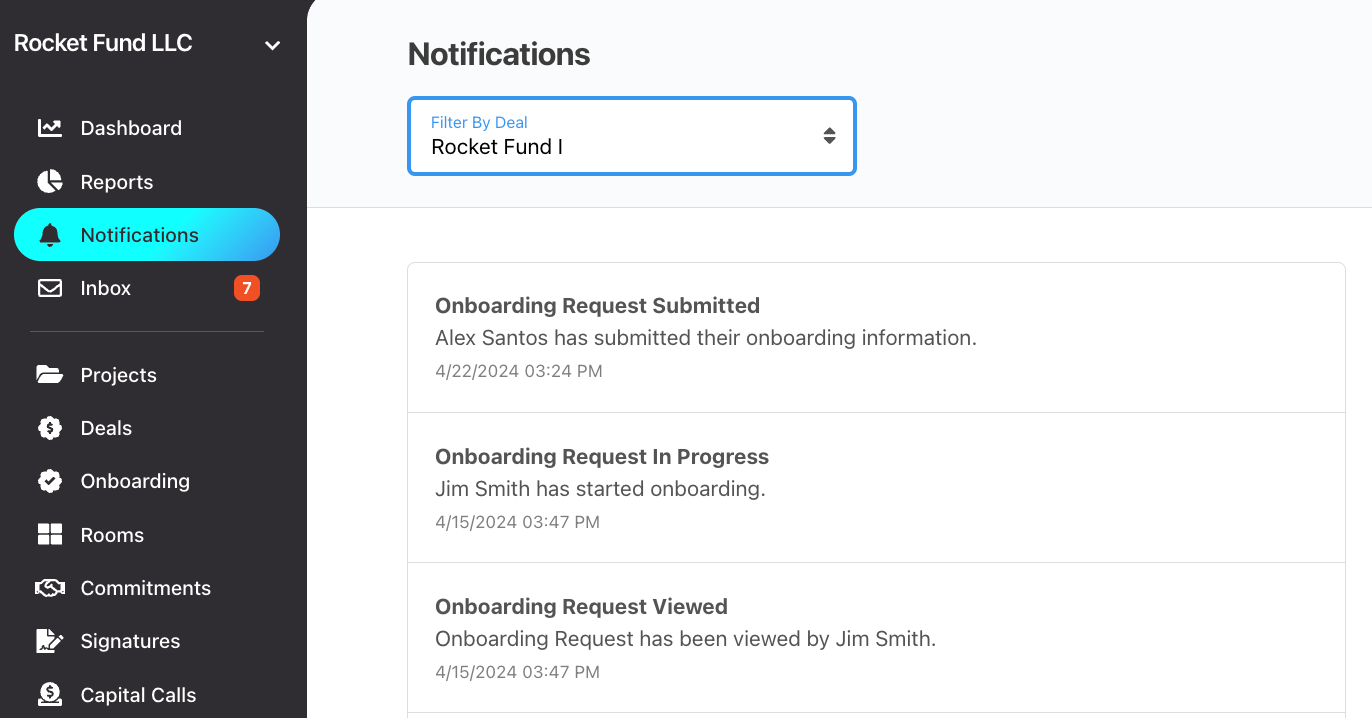Open Jim Smith onboarding in progress notification
The width and height of the screenshot is (1372, 718).
(x=876, y=487)
